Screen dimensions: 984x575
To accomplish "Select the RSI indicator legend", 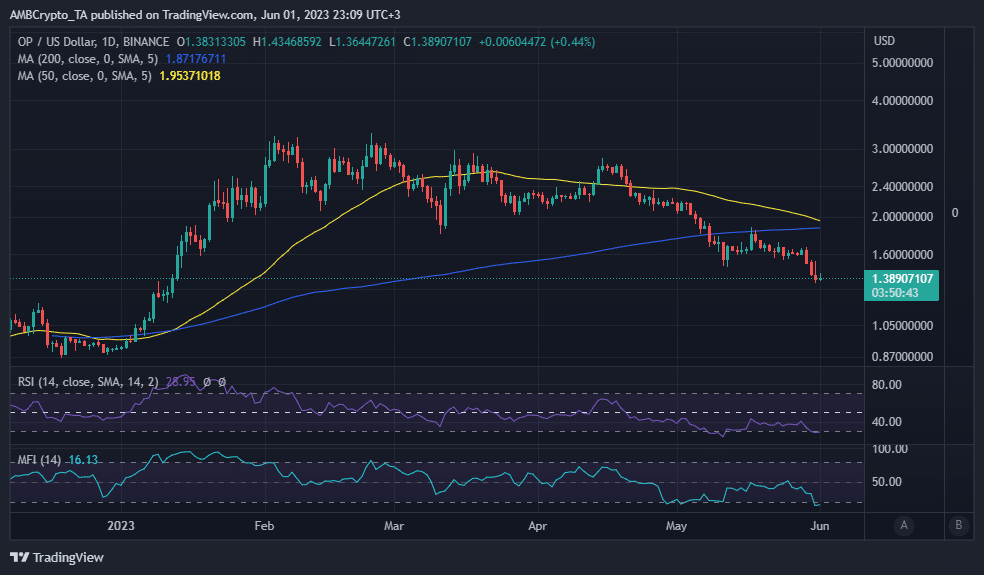I will point(88,382).
